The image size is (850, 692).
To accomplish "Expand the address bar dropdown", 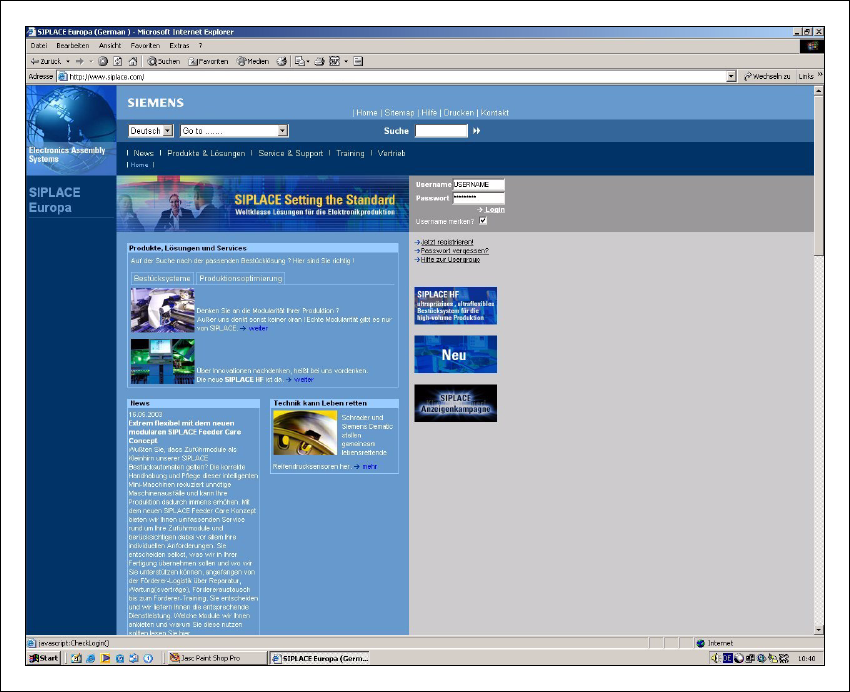I will coord(731,76).
